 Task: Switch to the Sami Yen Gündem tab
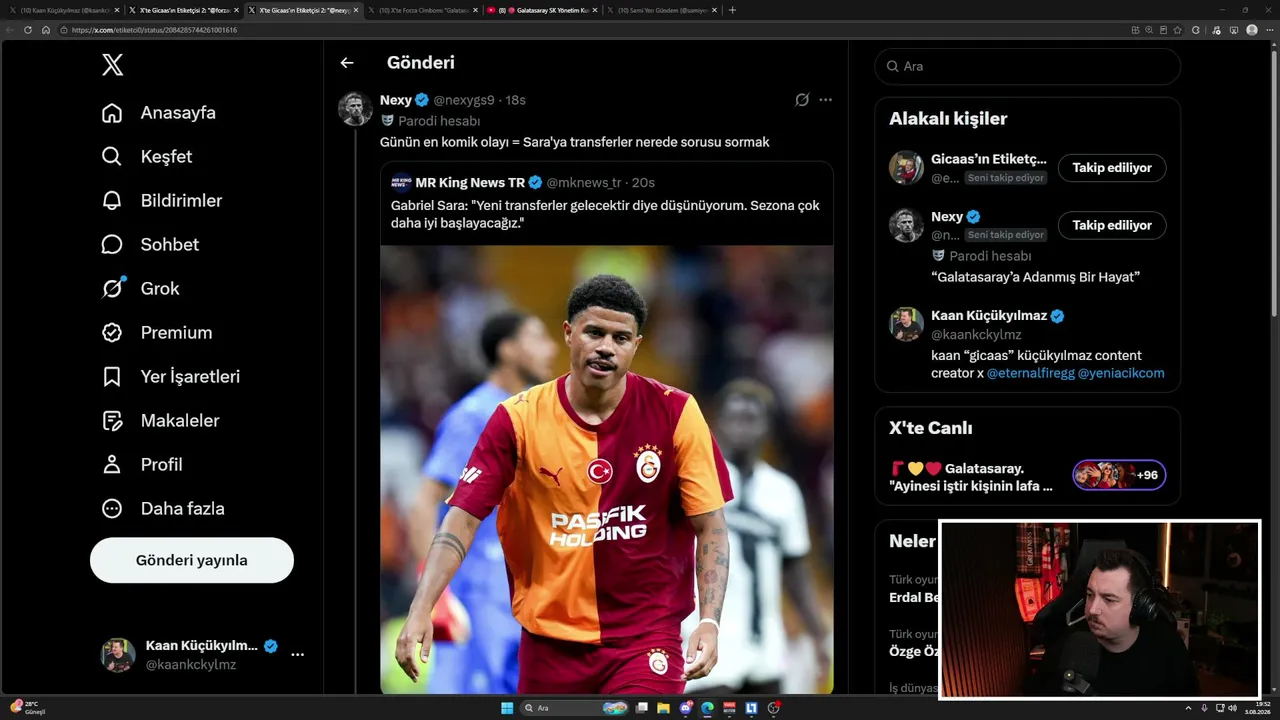pyautogui.click(x=660, y=10)
